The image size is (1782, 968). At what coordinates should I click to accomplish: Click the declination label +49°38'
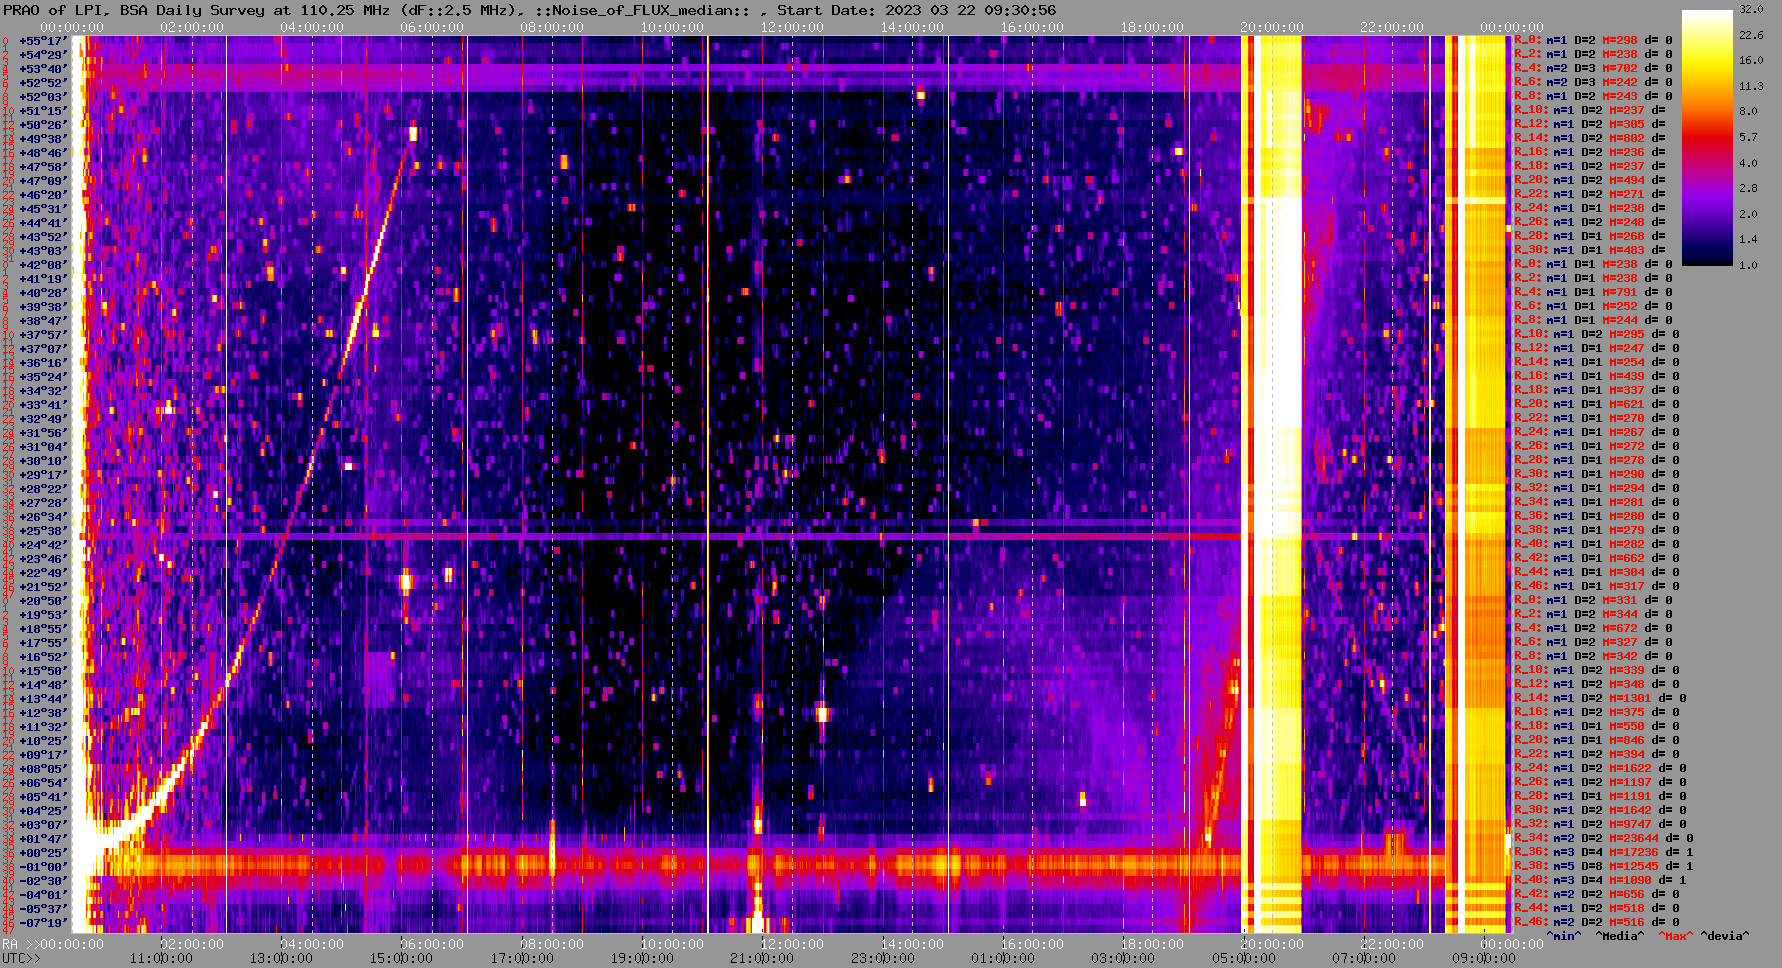pyautogui.click(x=43, y=139)
